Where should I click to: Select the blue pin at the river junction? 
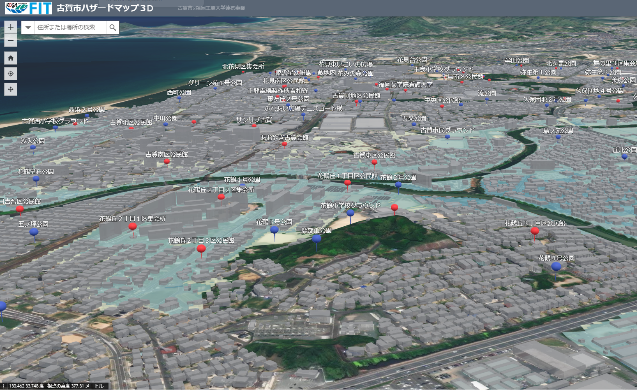[x=399, y=187]
